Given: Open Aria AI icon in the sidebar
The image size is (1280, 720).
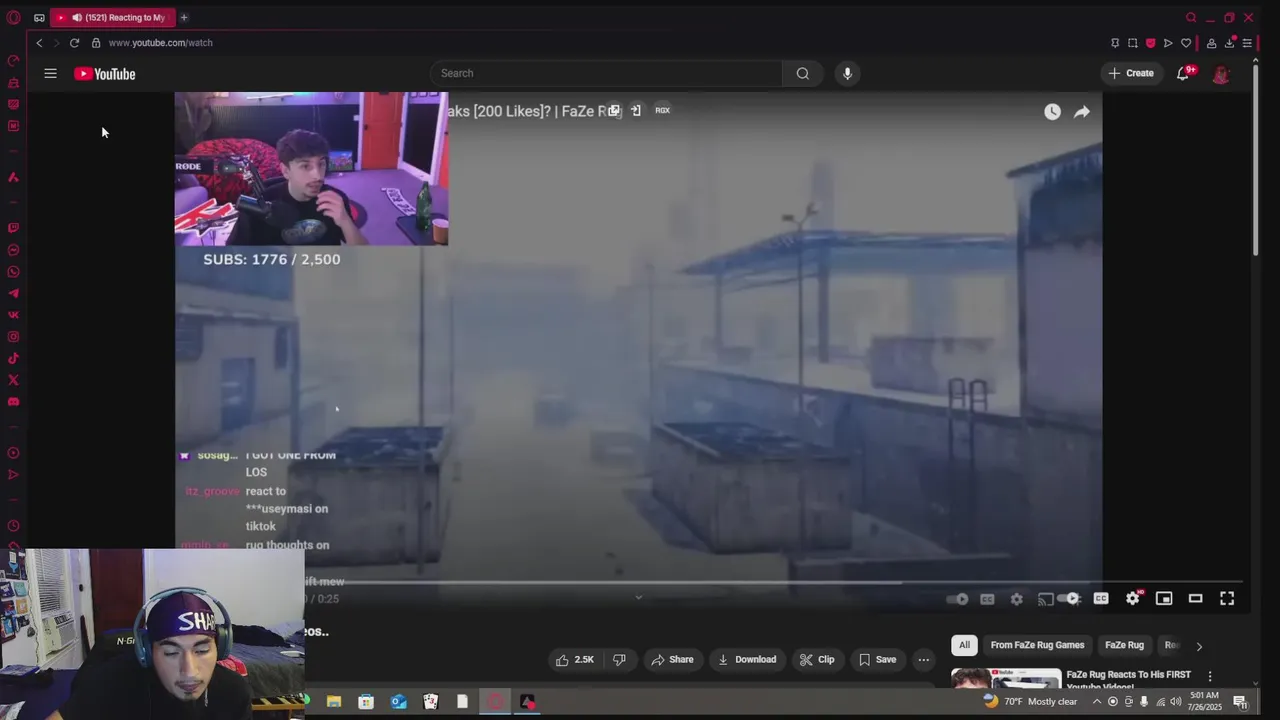Looking at the screenshot, I should pyautogui.click(x=13, y=177).
